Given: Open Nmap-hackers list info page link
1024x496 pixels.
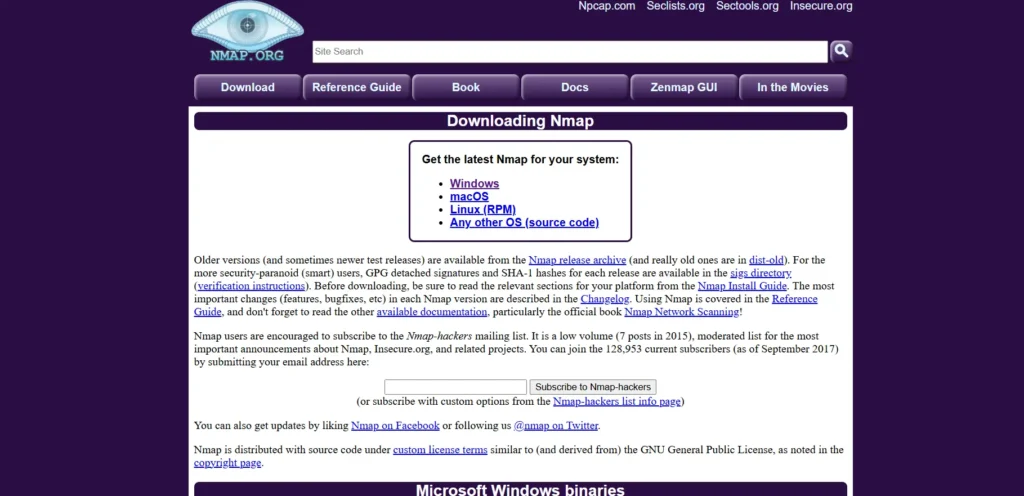Looking at the screenshot, I should tap(616, 401).
